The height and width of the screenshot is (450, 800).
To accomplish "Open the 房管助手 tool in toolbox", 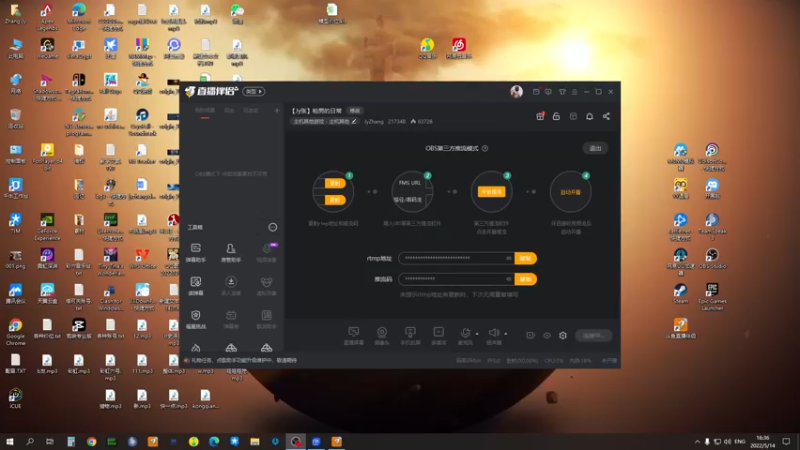I will point(231,253).
